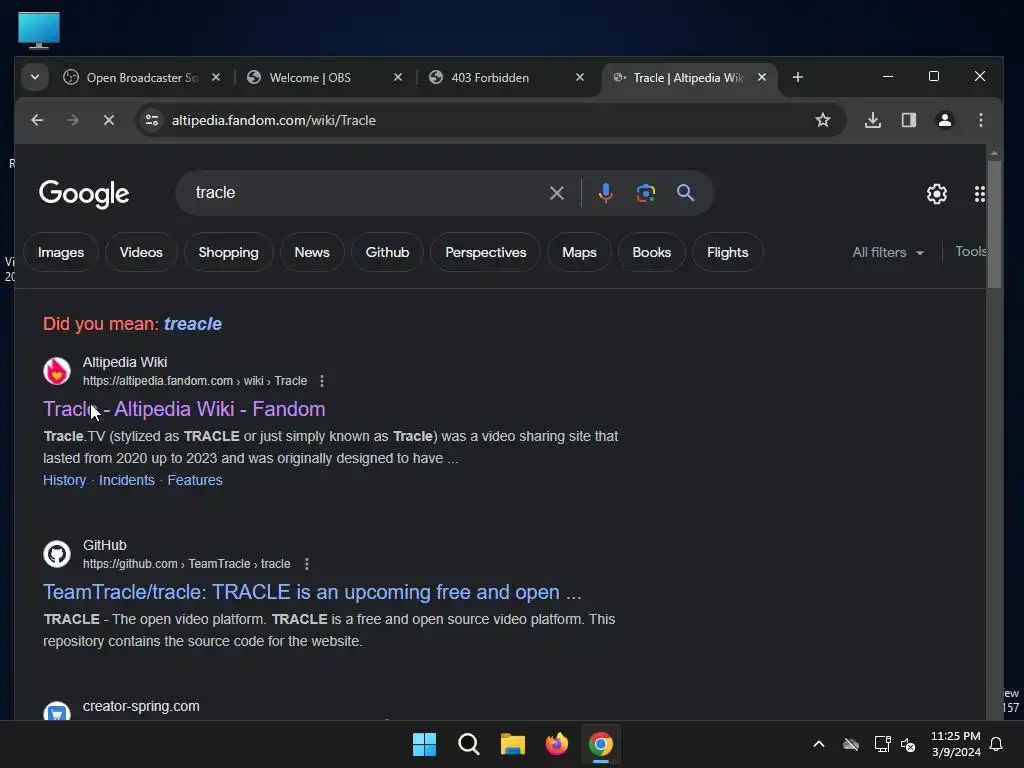Screen dimensions: 1024x768
Task: Filter results by News
Action: (312, 252)
